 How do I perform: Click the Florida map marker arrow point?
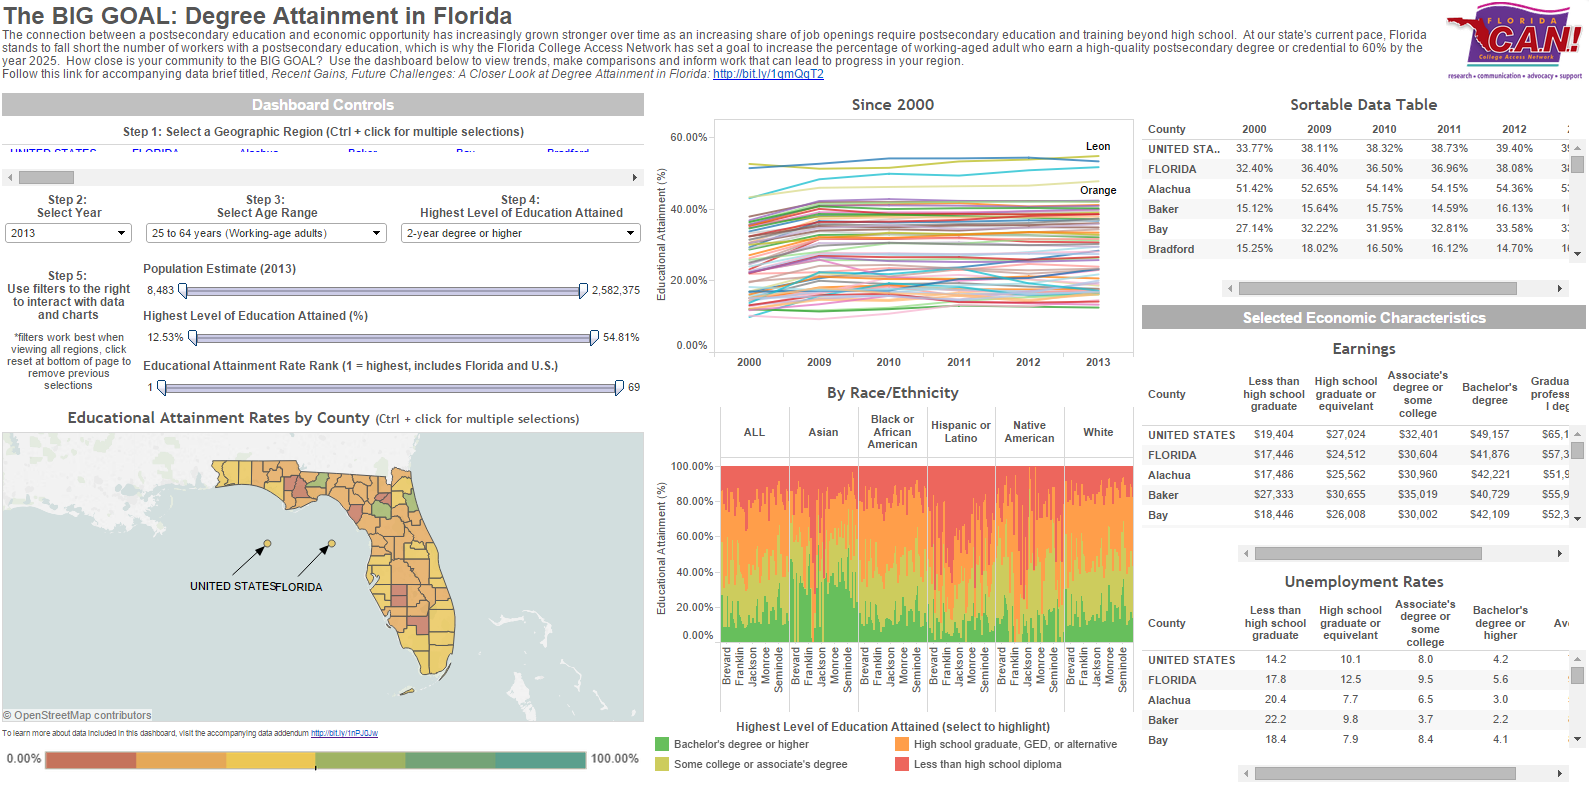coord(332,544)
